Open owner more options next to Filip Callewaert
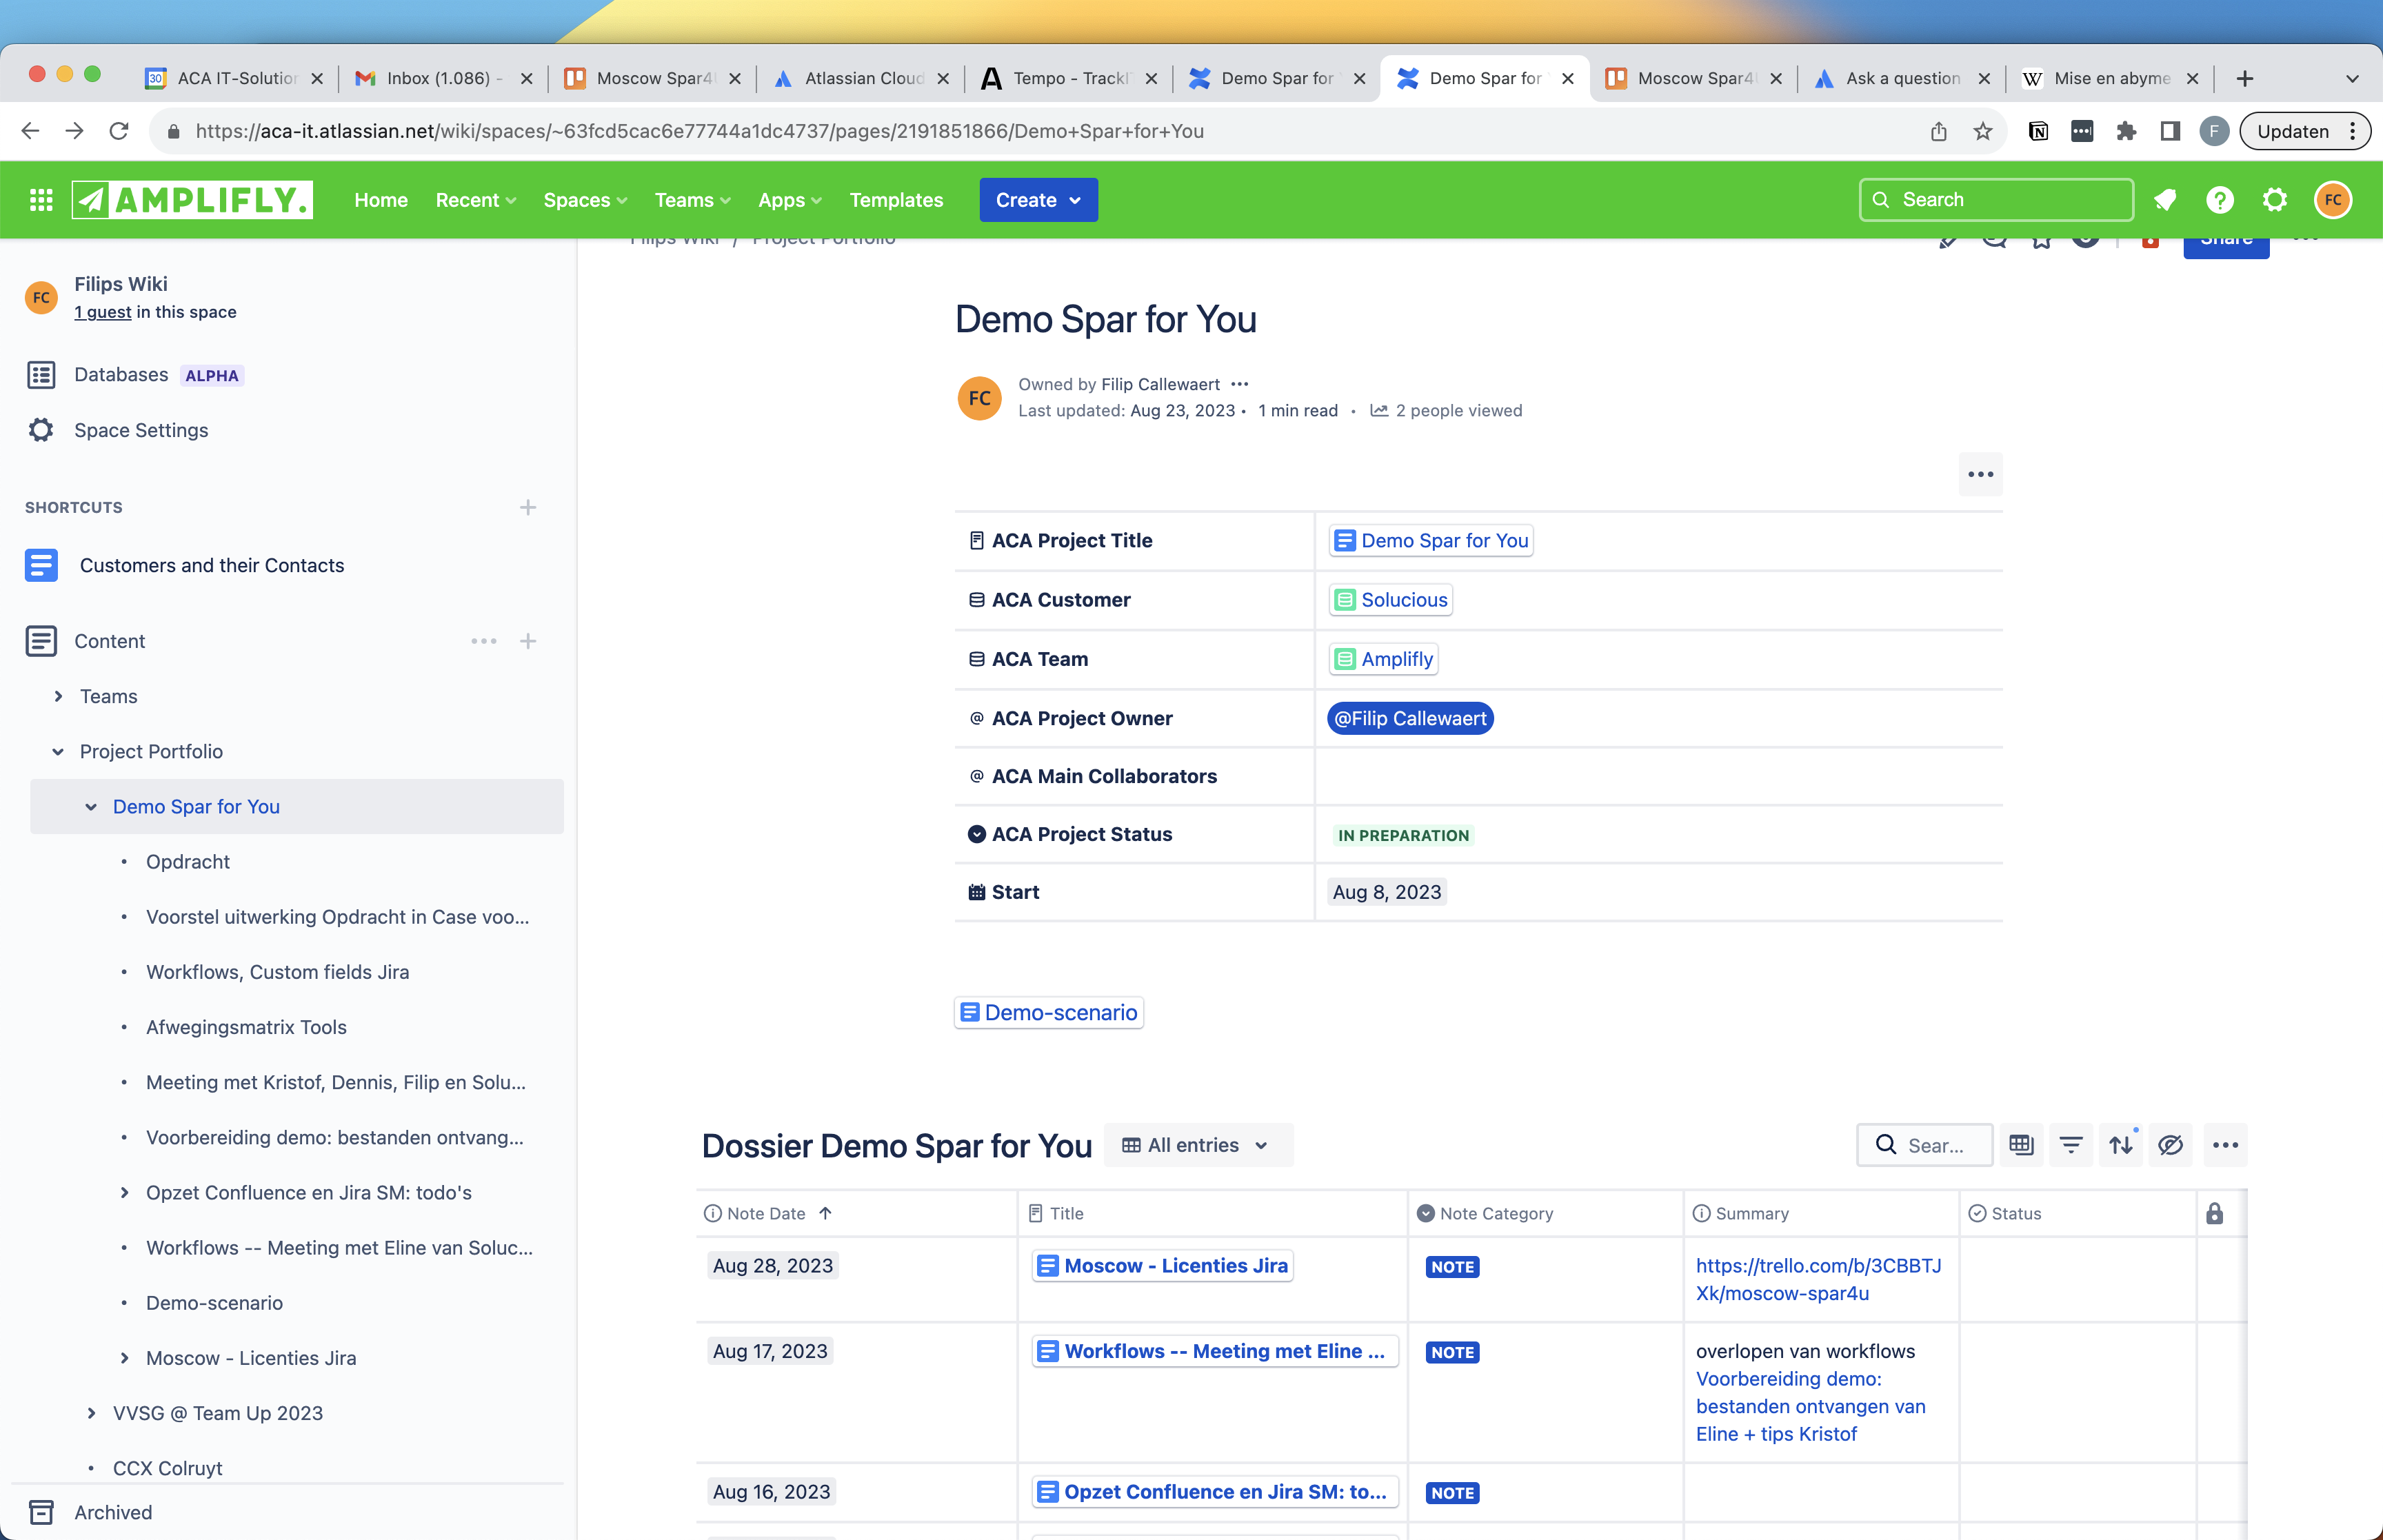This screenshot has height=1540, width=2383. click(1240, 384)
